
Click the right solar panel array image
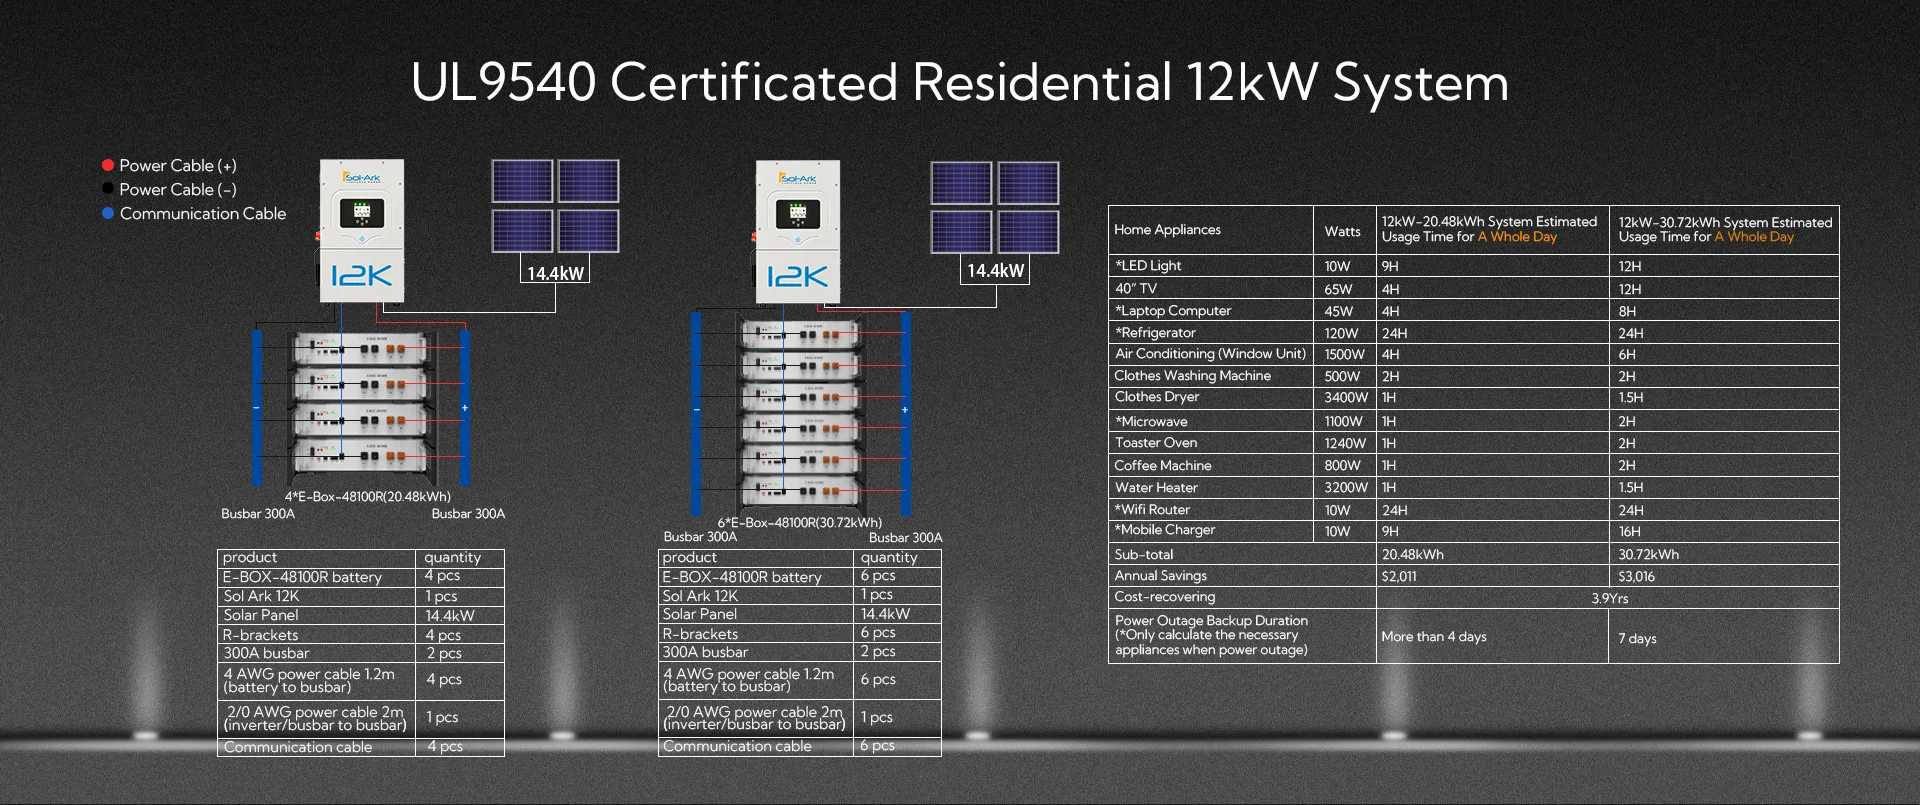point(995,207)
